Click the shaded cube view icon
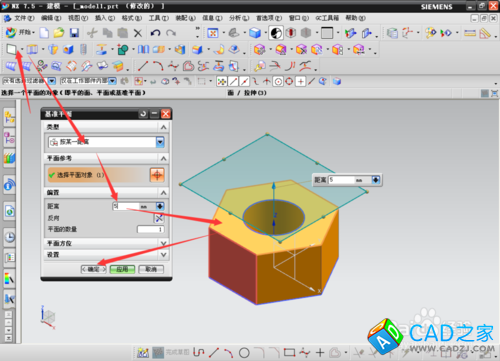500x361 pixels. click(255, 33)
